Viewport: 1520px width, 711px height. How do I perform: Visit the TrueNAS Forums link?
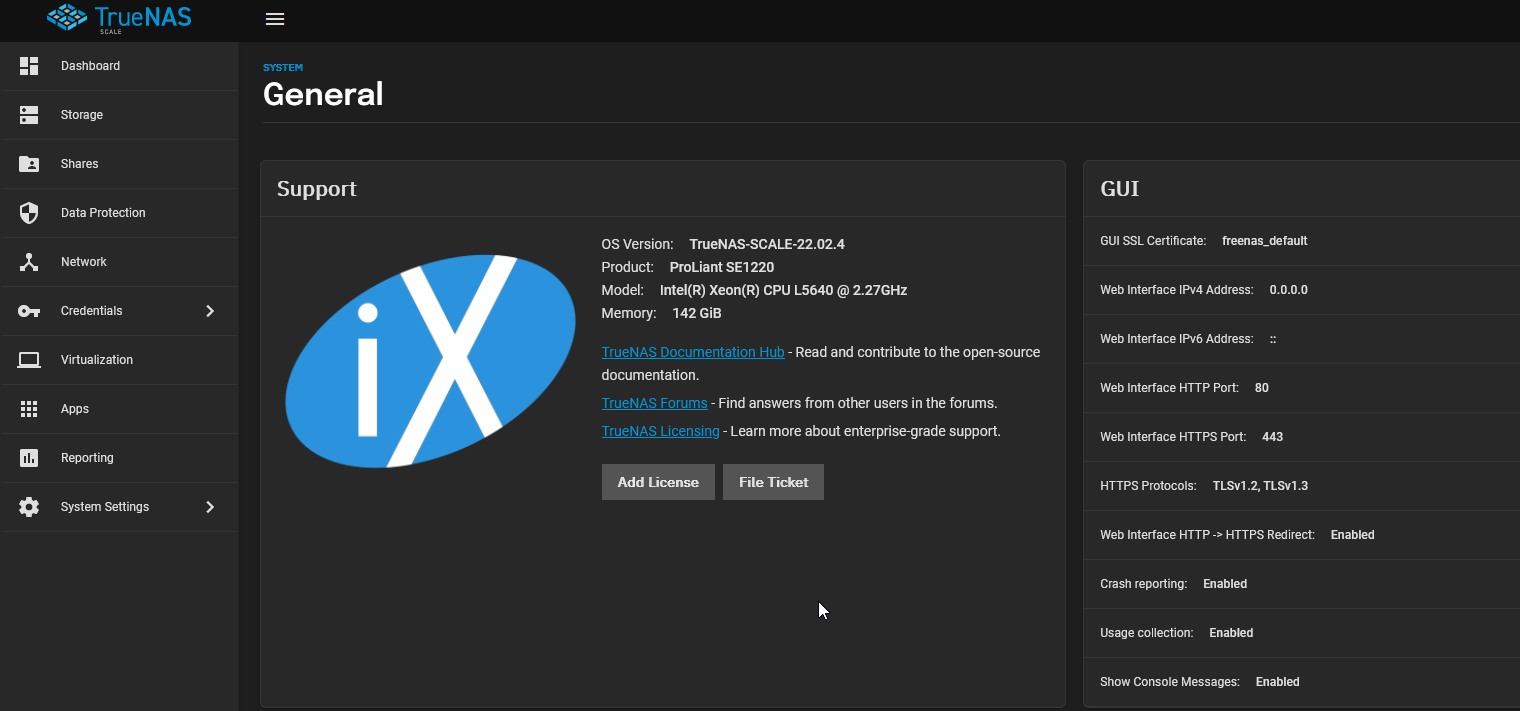[x=654, y=403]
